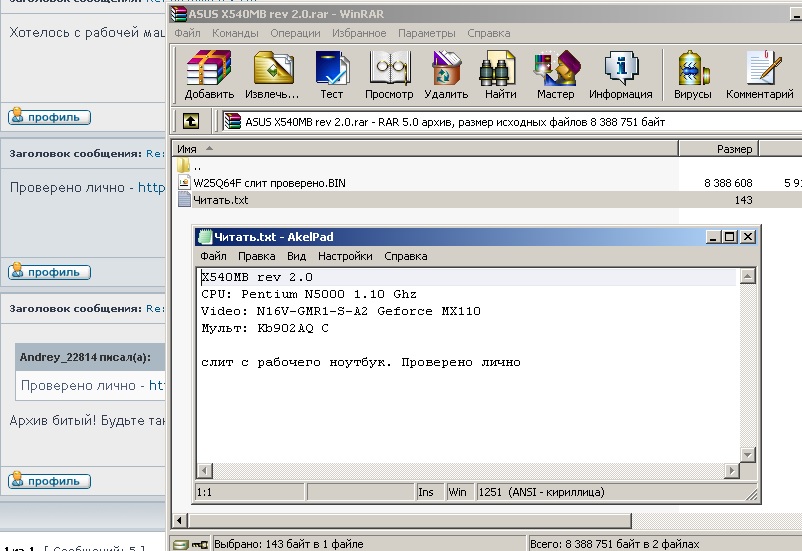Open AkelPad Вид menu
Screen dimensions: 802x551
(x=296, y=256)
